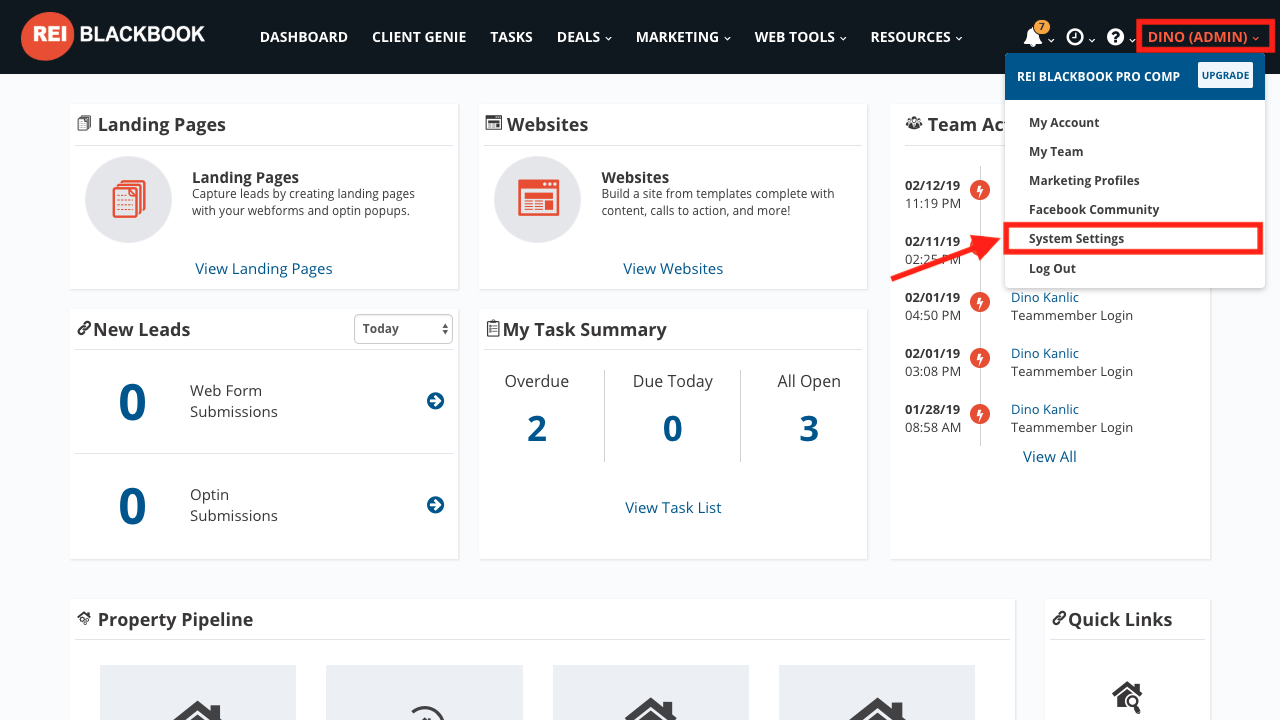Open the View Landing Pages link
Viewport: 1280px width, 720px height.
click(x=264, y=268)
